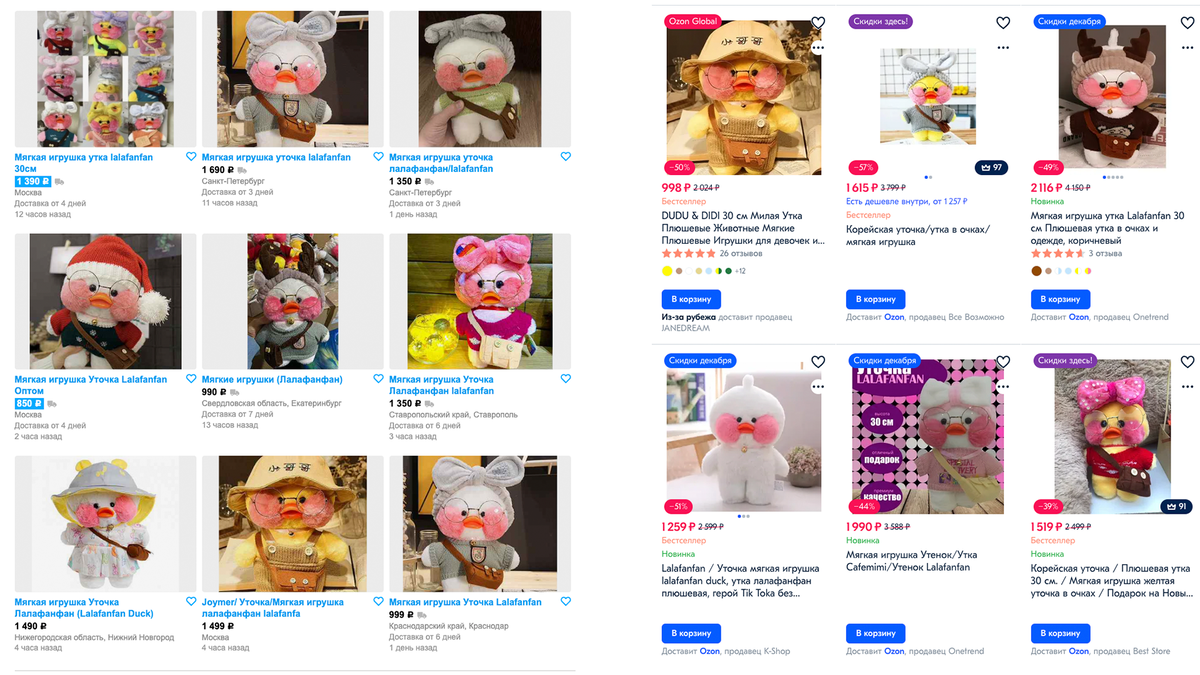Open three-dots menu on 1615 ₽ Korean duck
The width and height of the screenshot is (1200, 675).
[1003, 47]
